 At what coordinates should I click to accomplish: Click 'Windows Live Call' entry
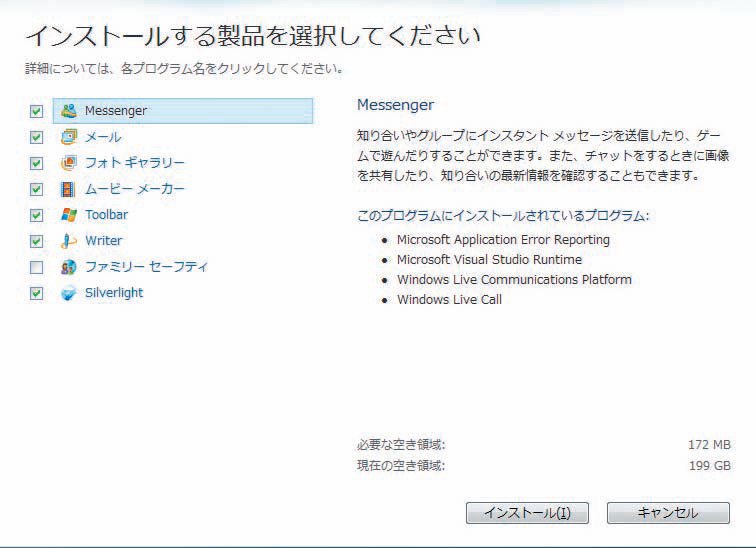pos(449,299)
